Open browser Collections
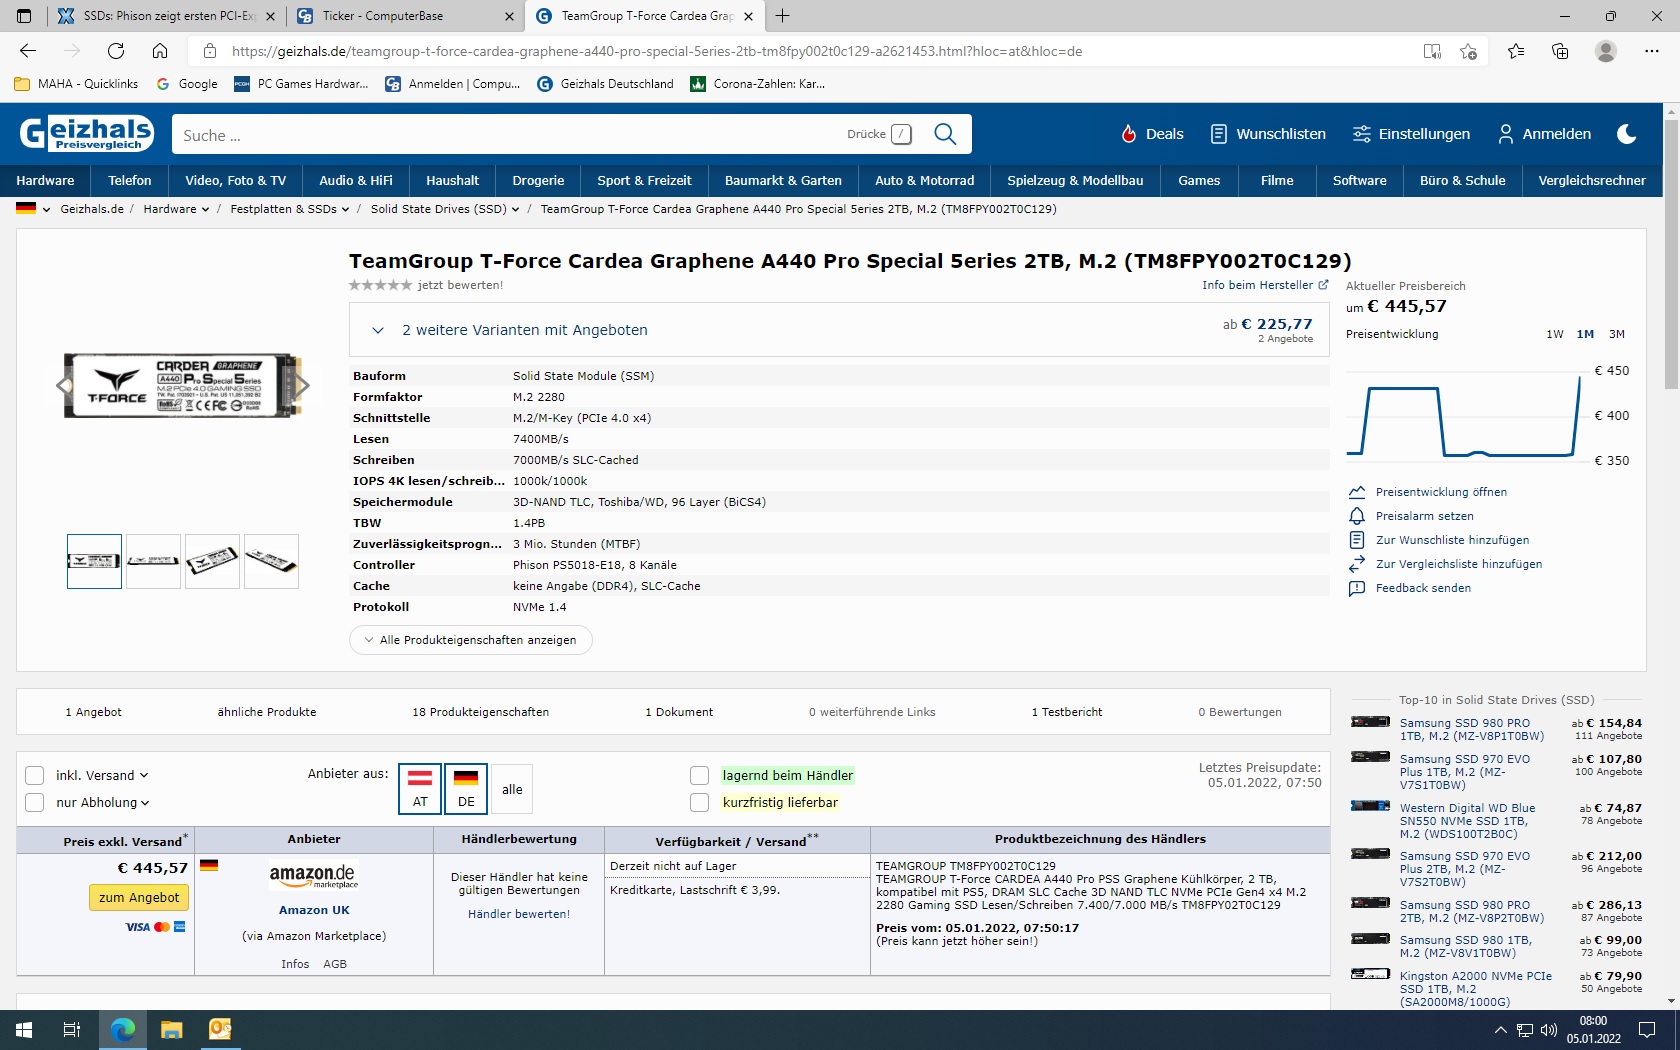Screen dimensions: 1680x1050 pos(1560,51)
